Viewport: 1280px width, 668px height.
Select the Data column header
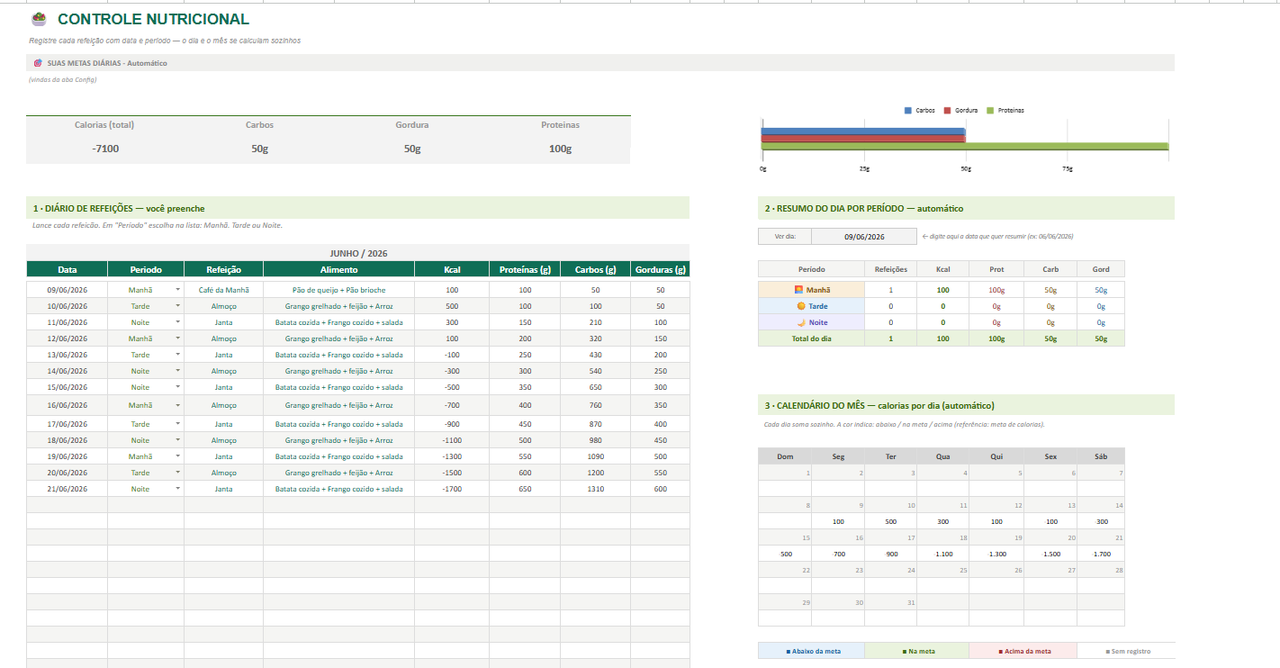pyautogui.click(x=67, y=269)
